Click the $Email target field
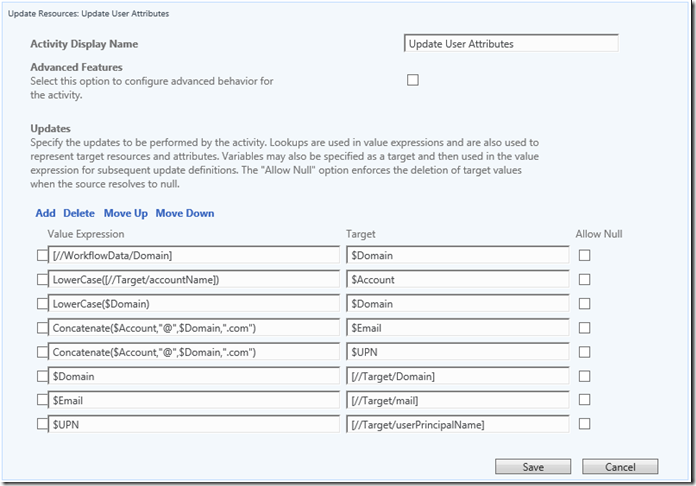The width and height of the screenshot is (696, 486). pos(457,328)
